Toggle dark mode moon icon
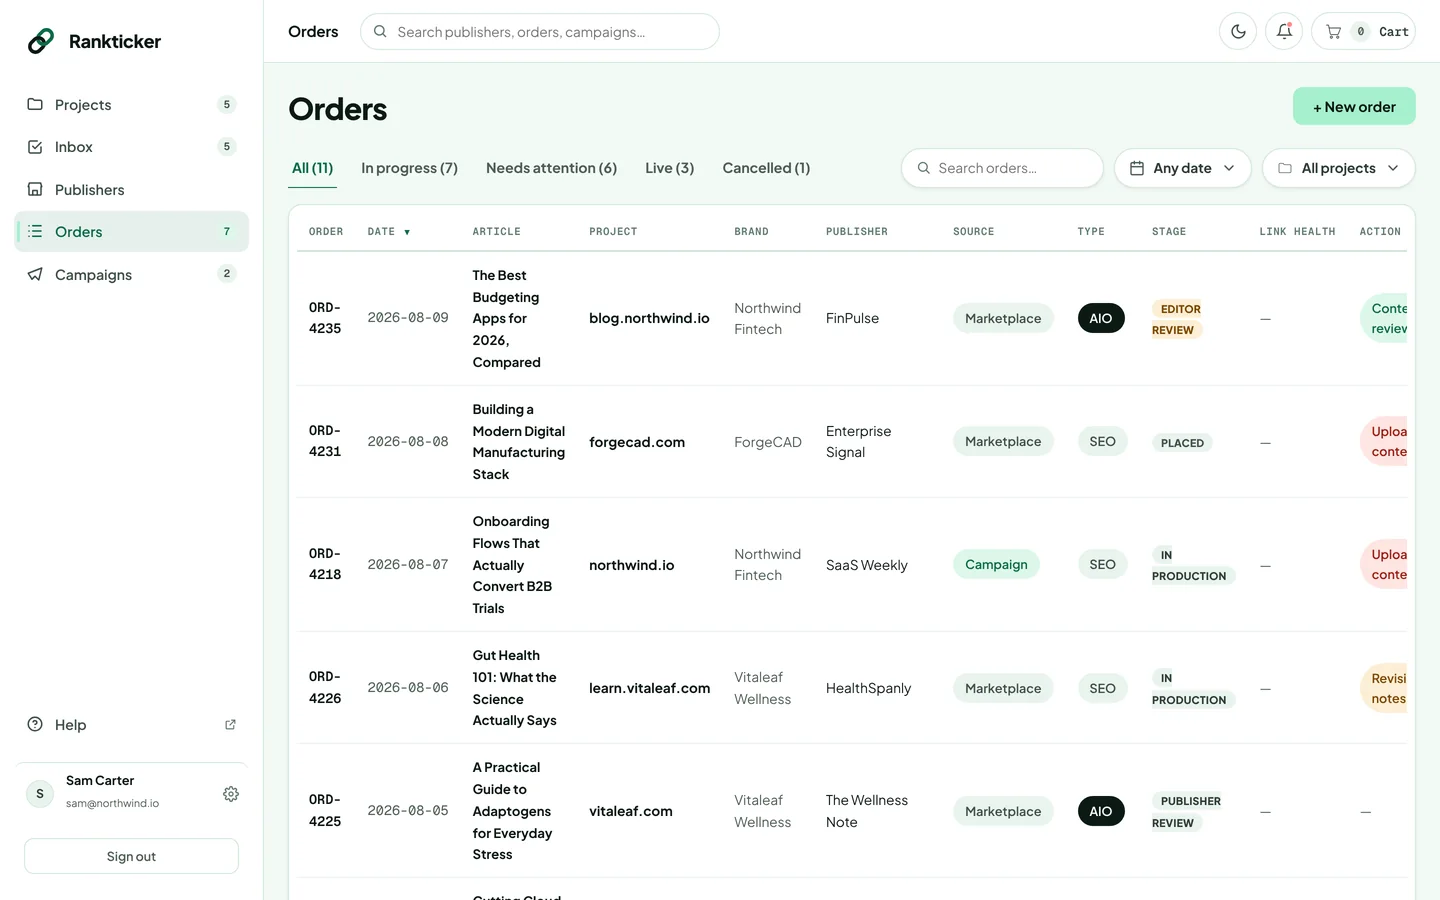 1238,32
